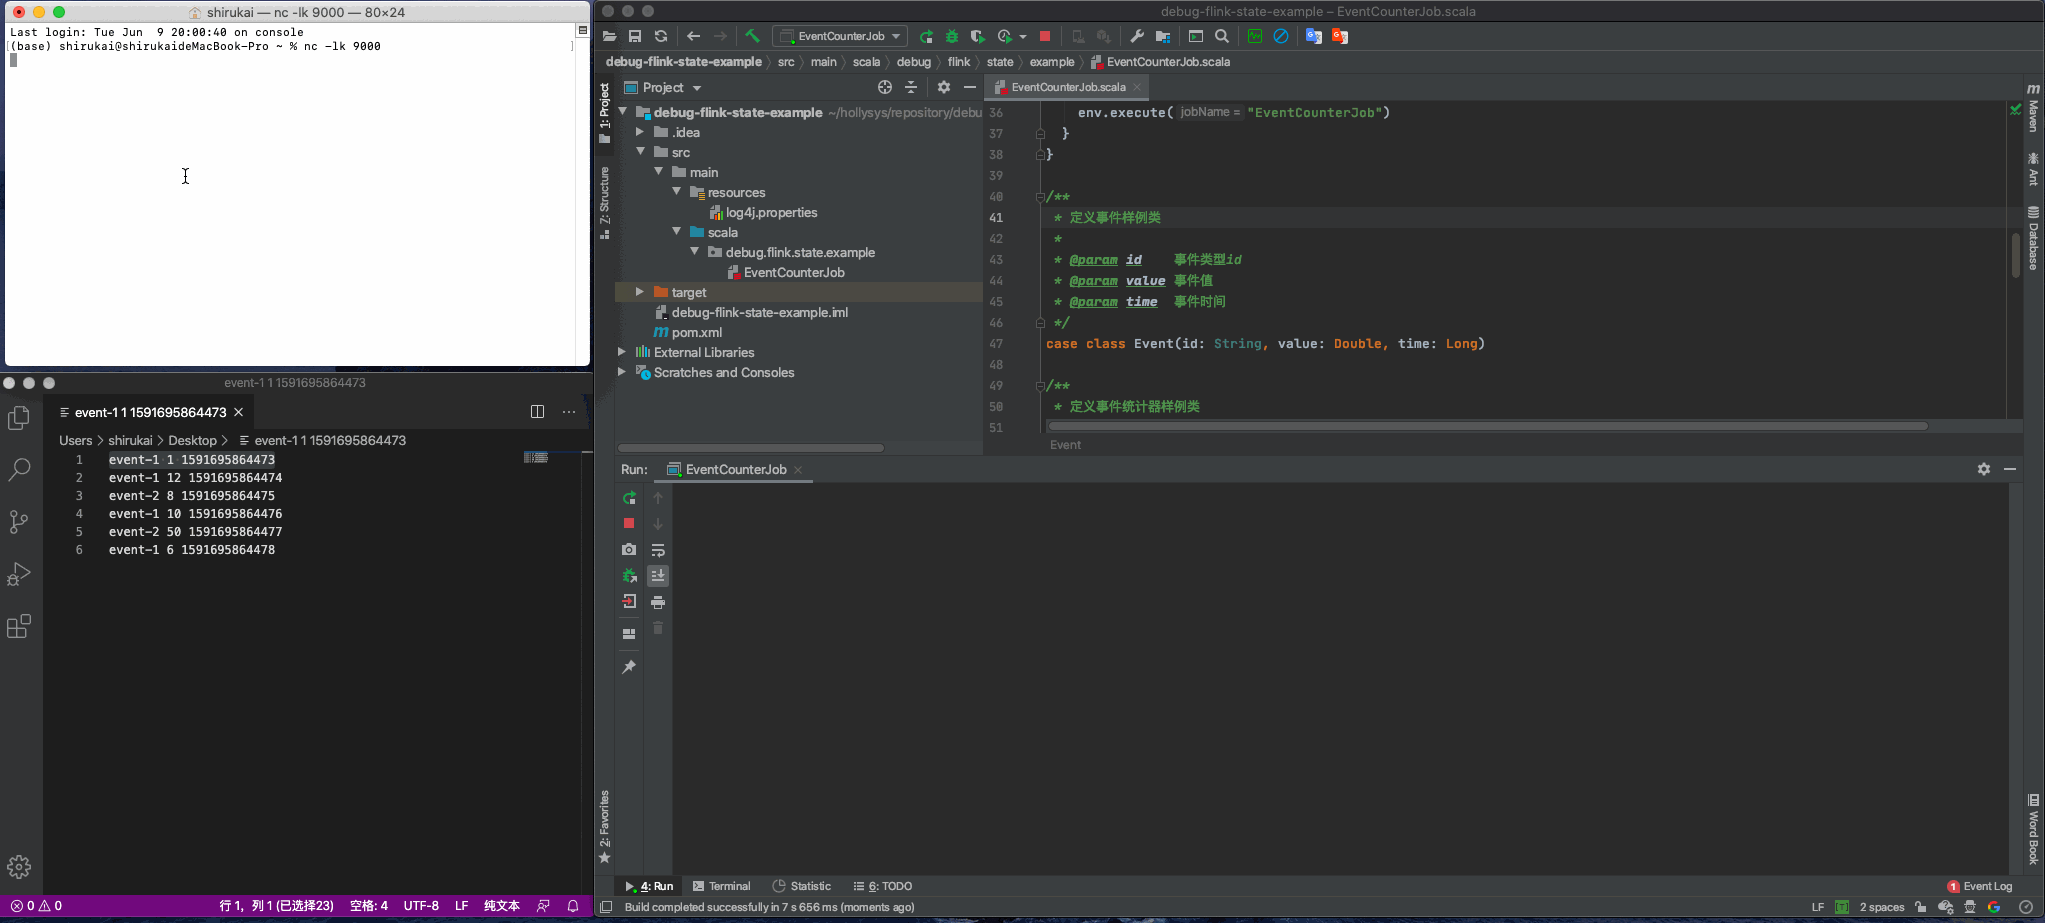Viewport: 2045px width, 923px height.
Task: Click the Run with Coverage shield icon
Action: pyautogui.click(x=978, y=36)
